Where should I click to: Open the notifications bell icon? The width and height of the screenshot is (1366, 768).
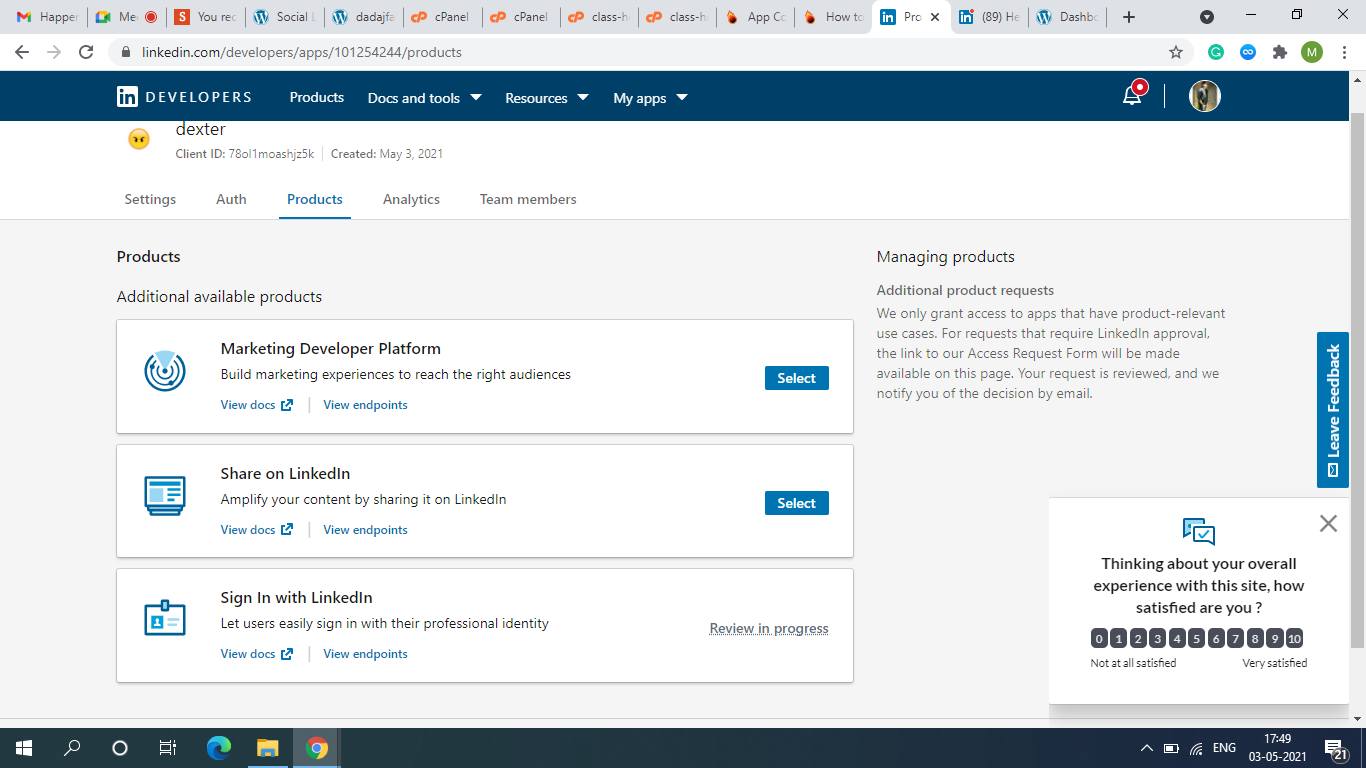point(1132,96)
